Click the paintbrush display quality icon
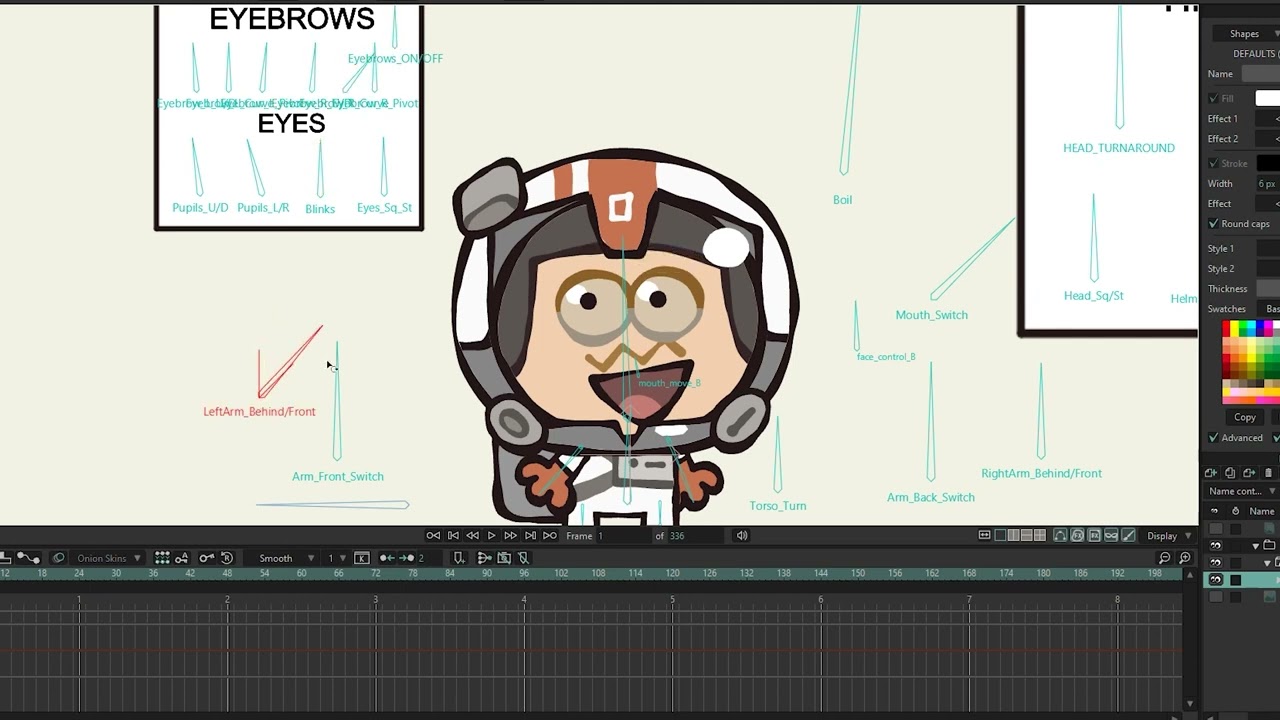The width and height of the screenshot is (1280, 720). 1129,536
